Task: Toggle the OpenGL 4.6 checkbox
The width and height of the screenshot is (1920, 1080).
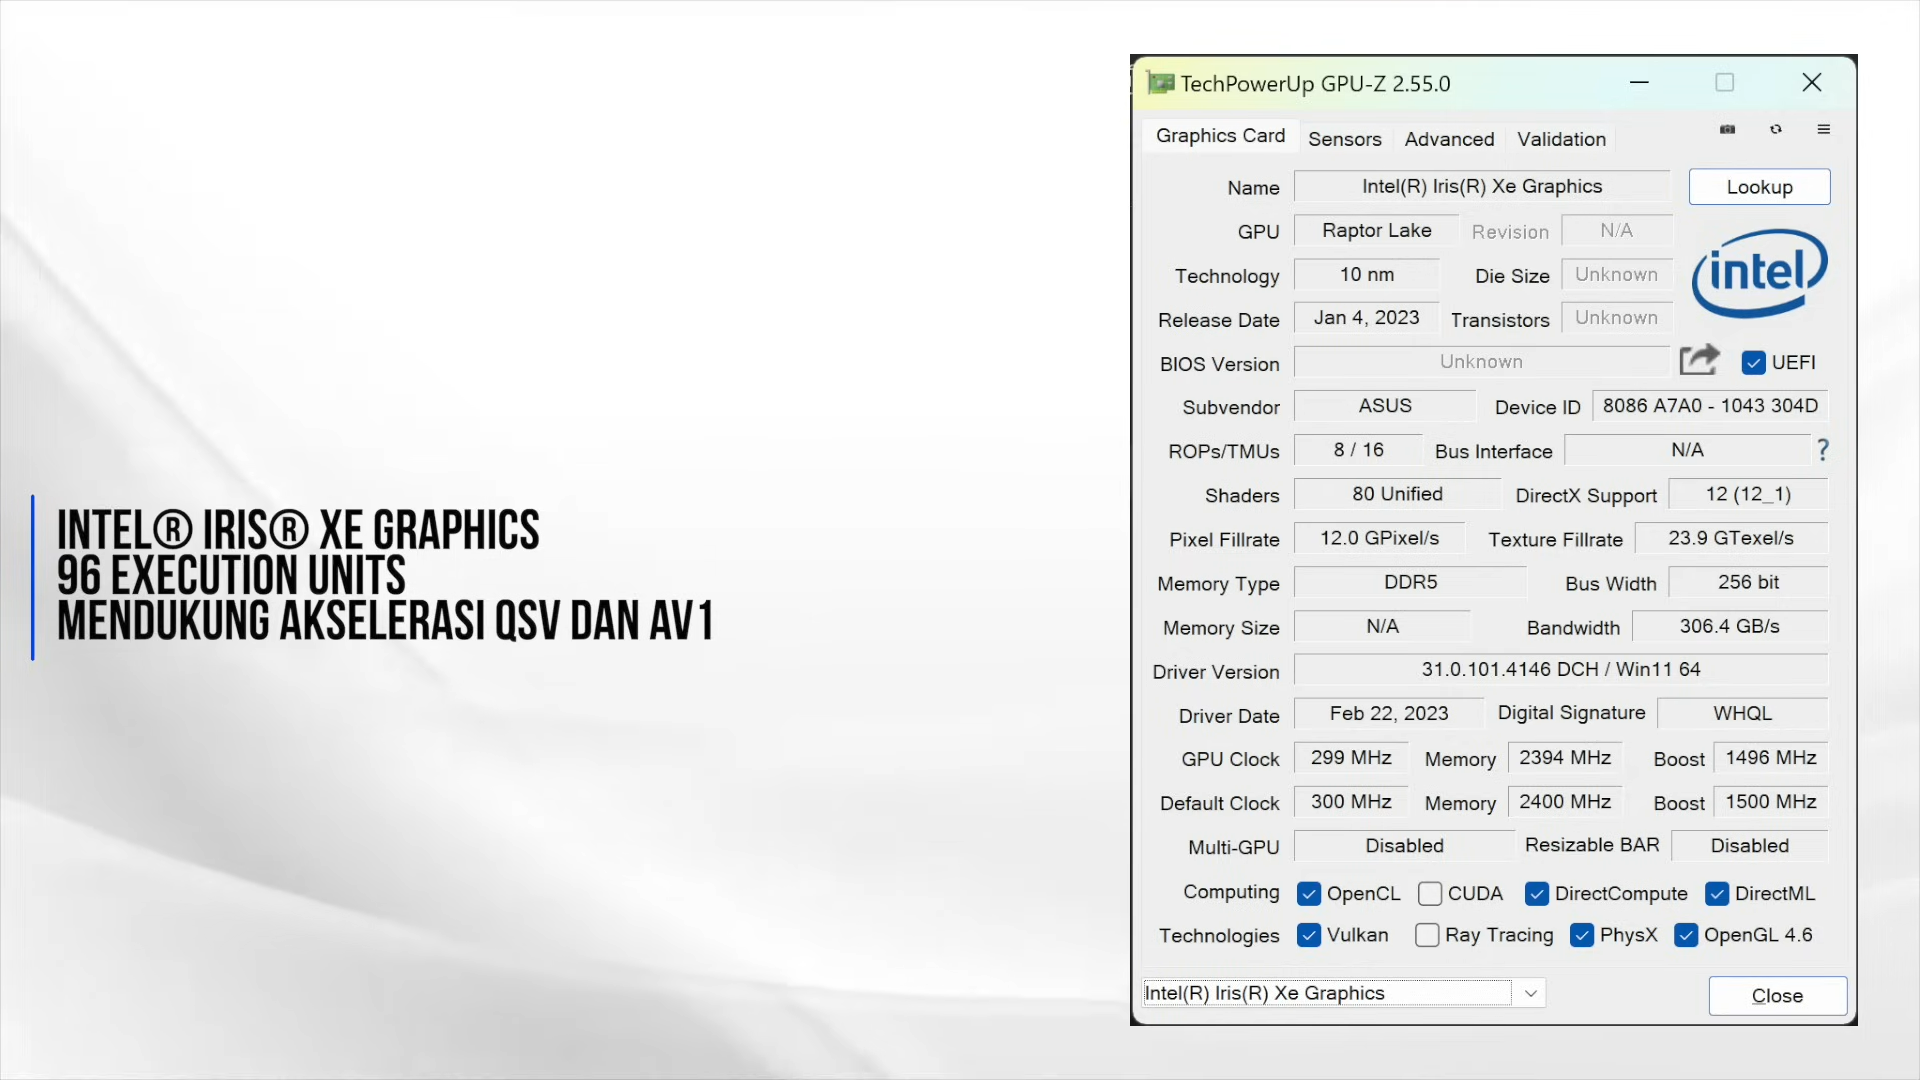Action: [x=1686, y=935]
